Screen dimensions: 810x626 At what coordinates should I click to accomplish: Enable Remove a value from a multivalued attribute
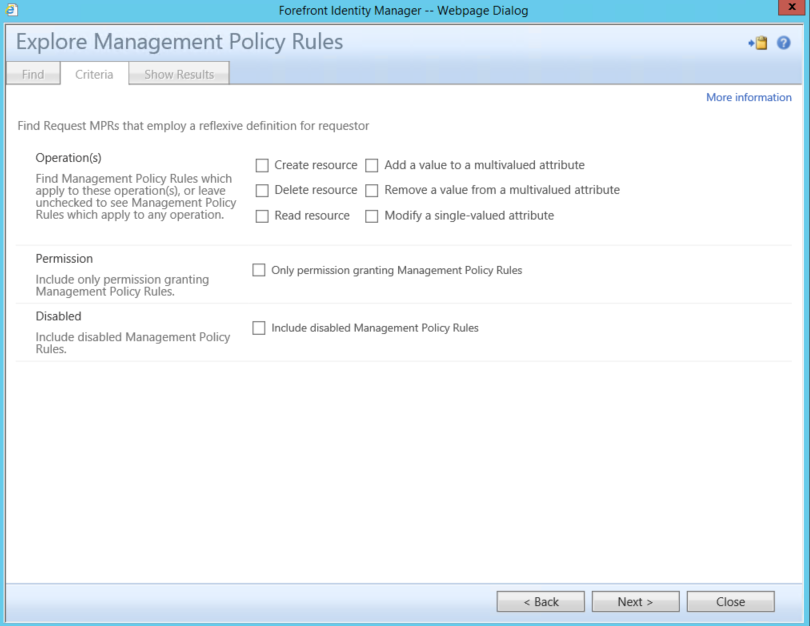(x=371, y=191)
